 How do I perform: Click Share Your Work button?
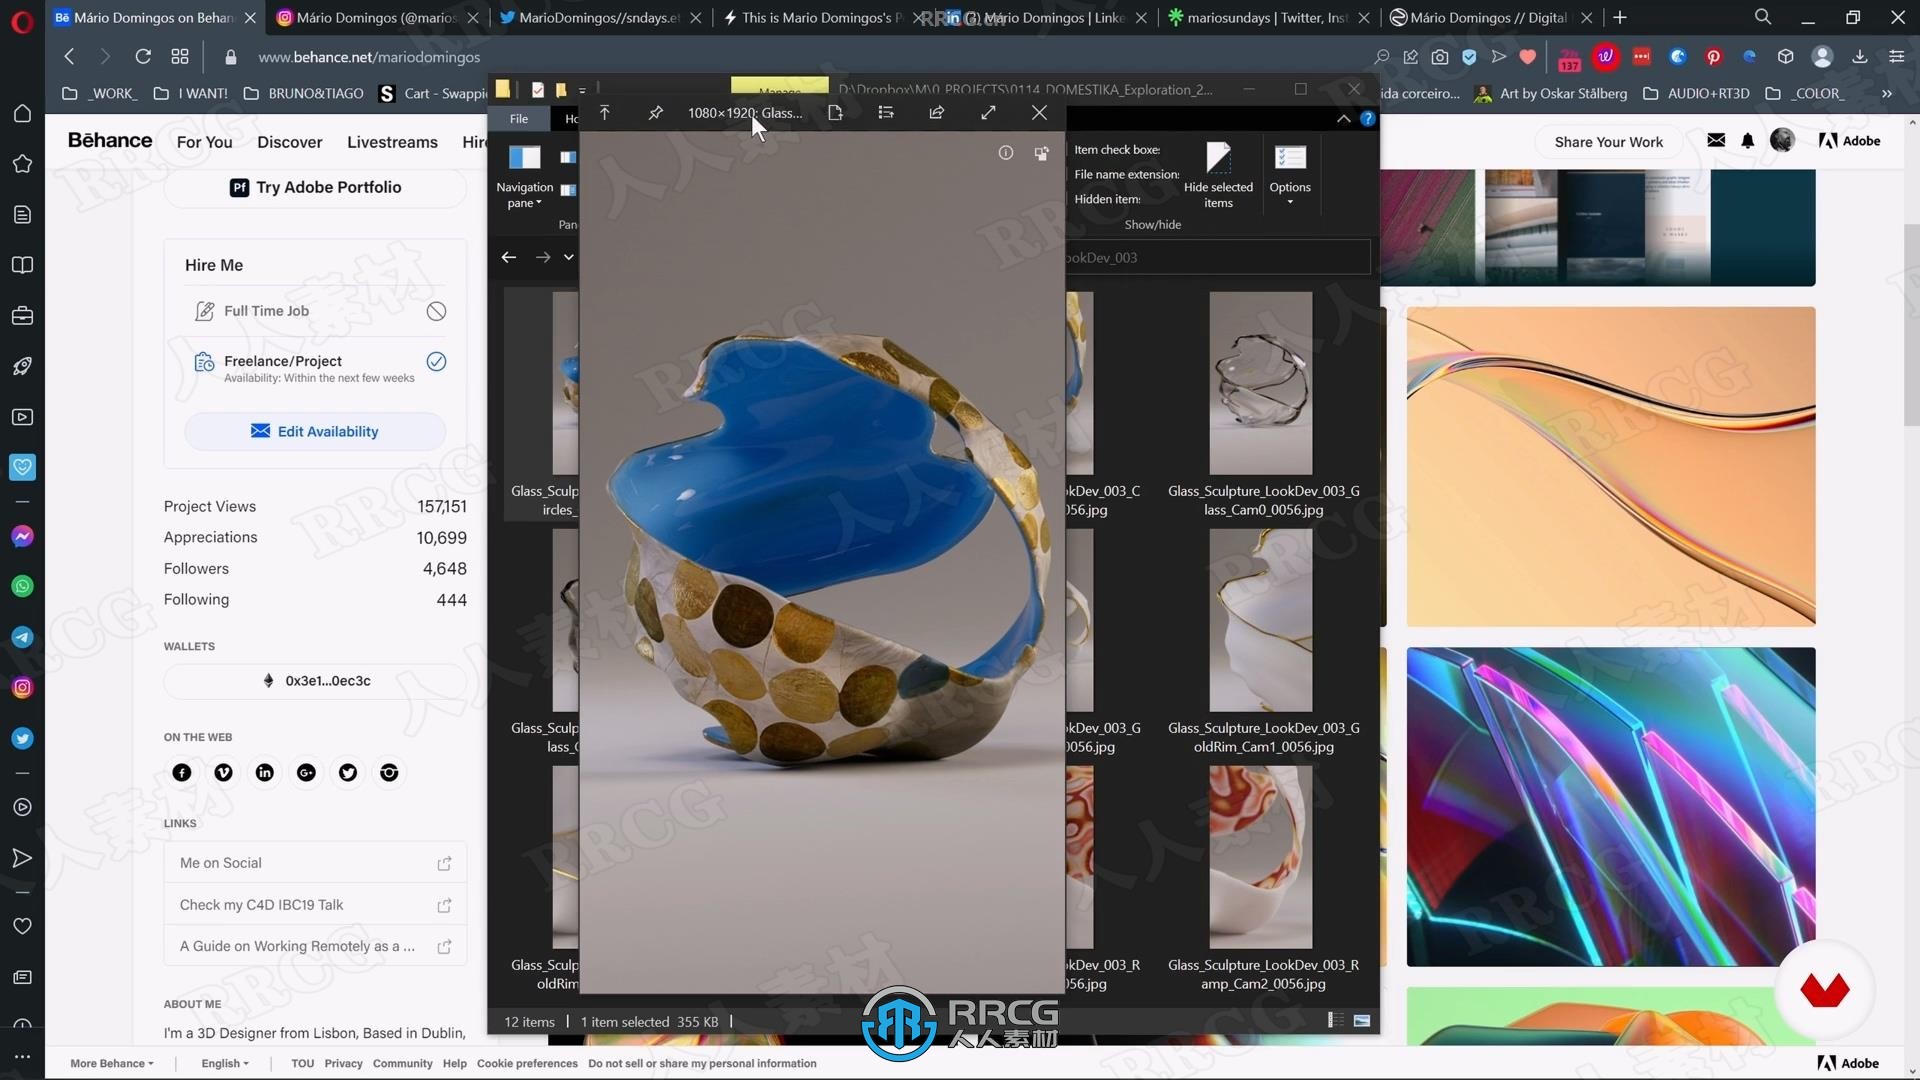click(1608, 142)
